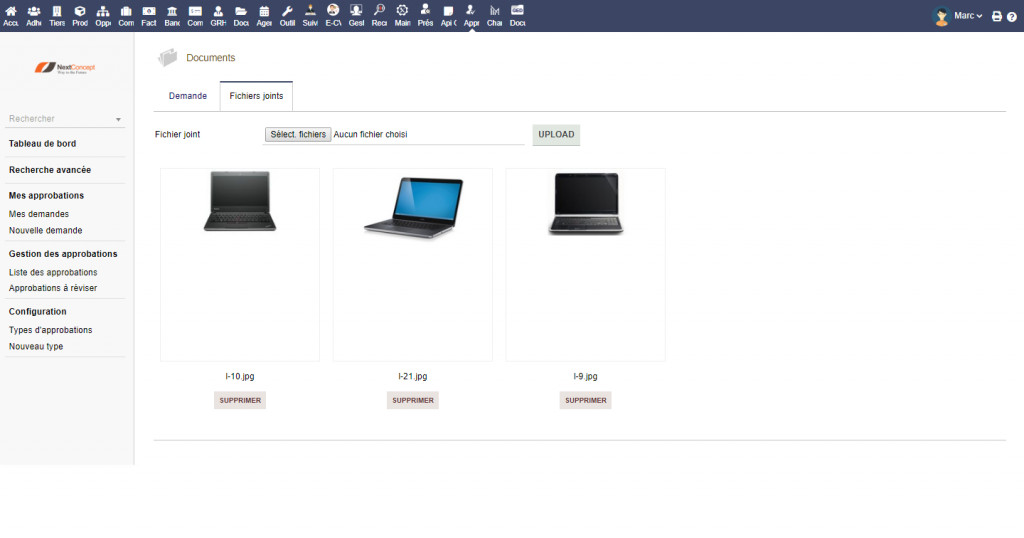Open Liste des approbations
1024x538 pixels.
coord(53,272)
